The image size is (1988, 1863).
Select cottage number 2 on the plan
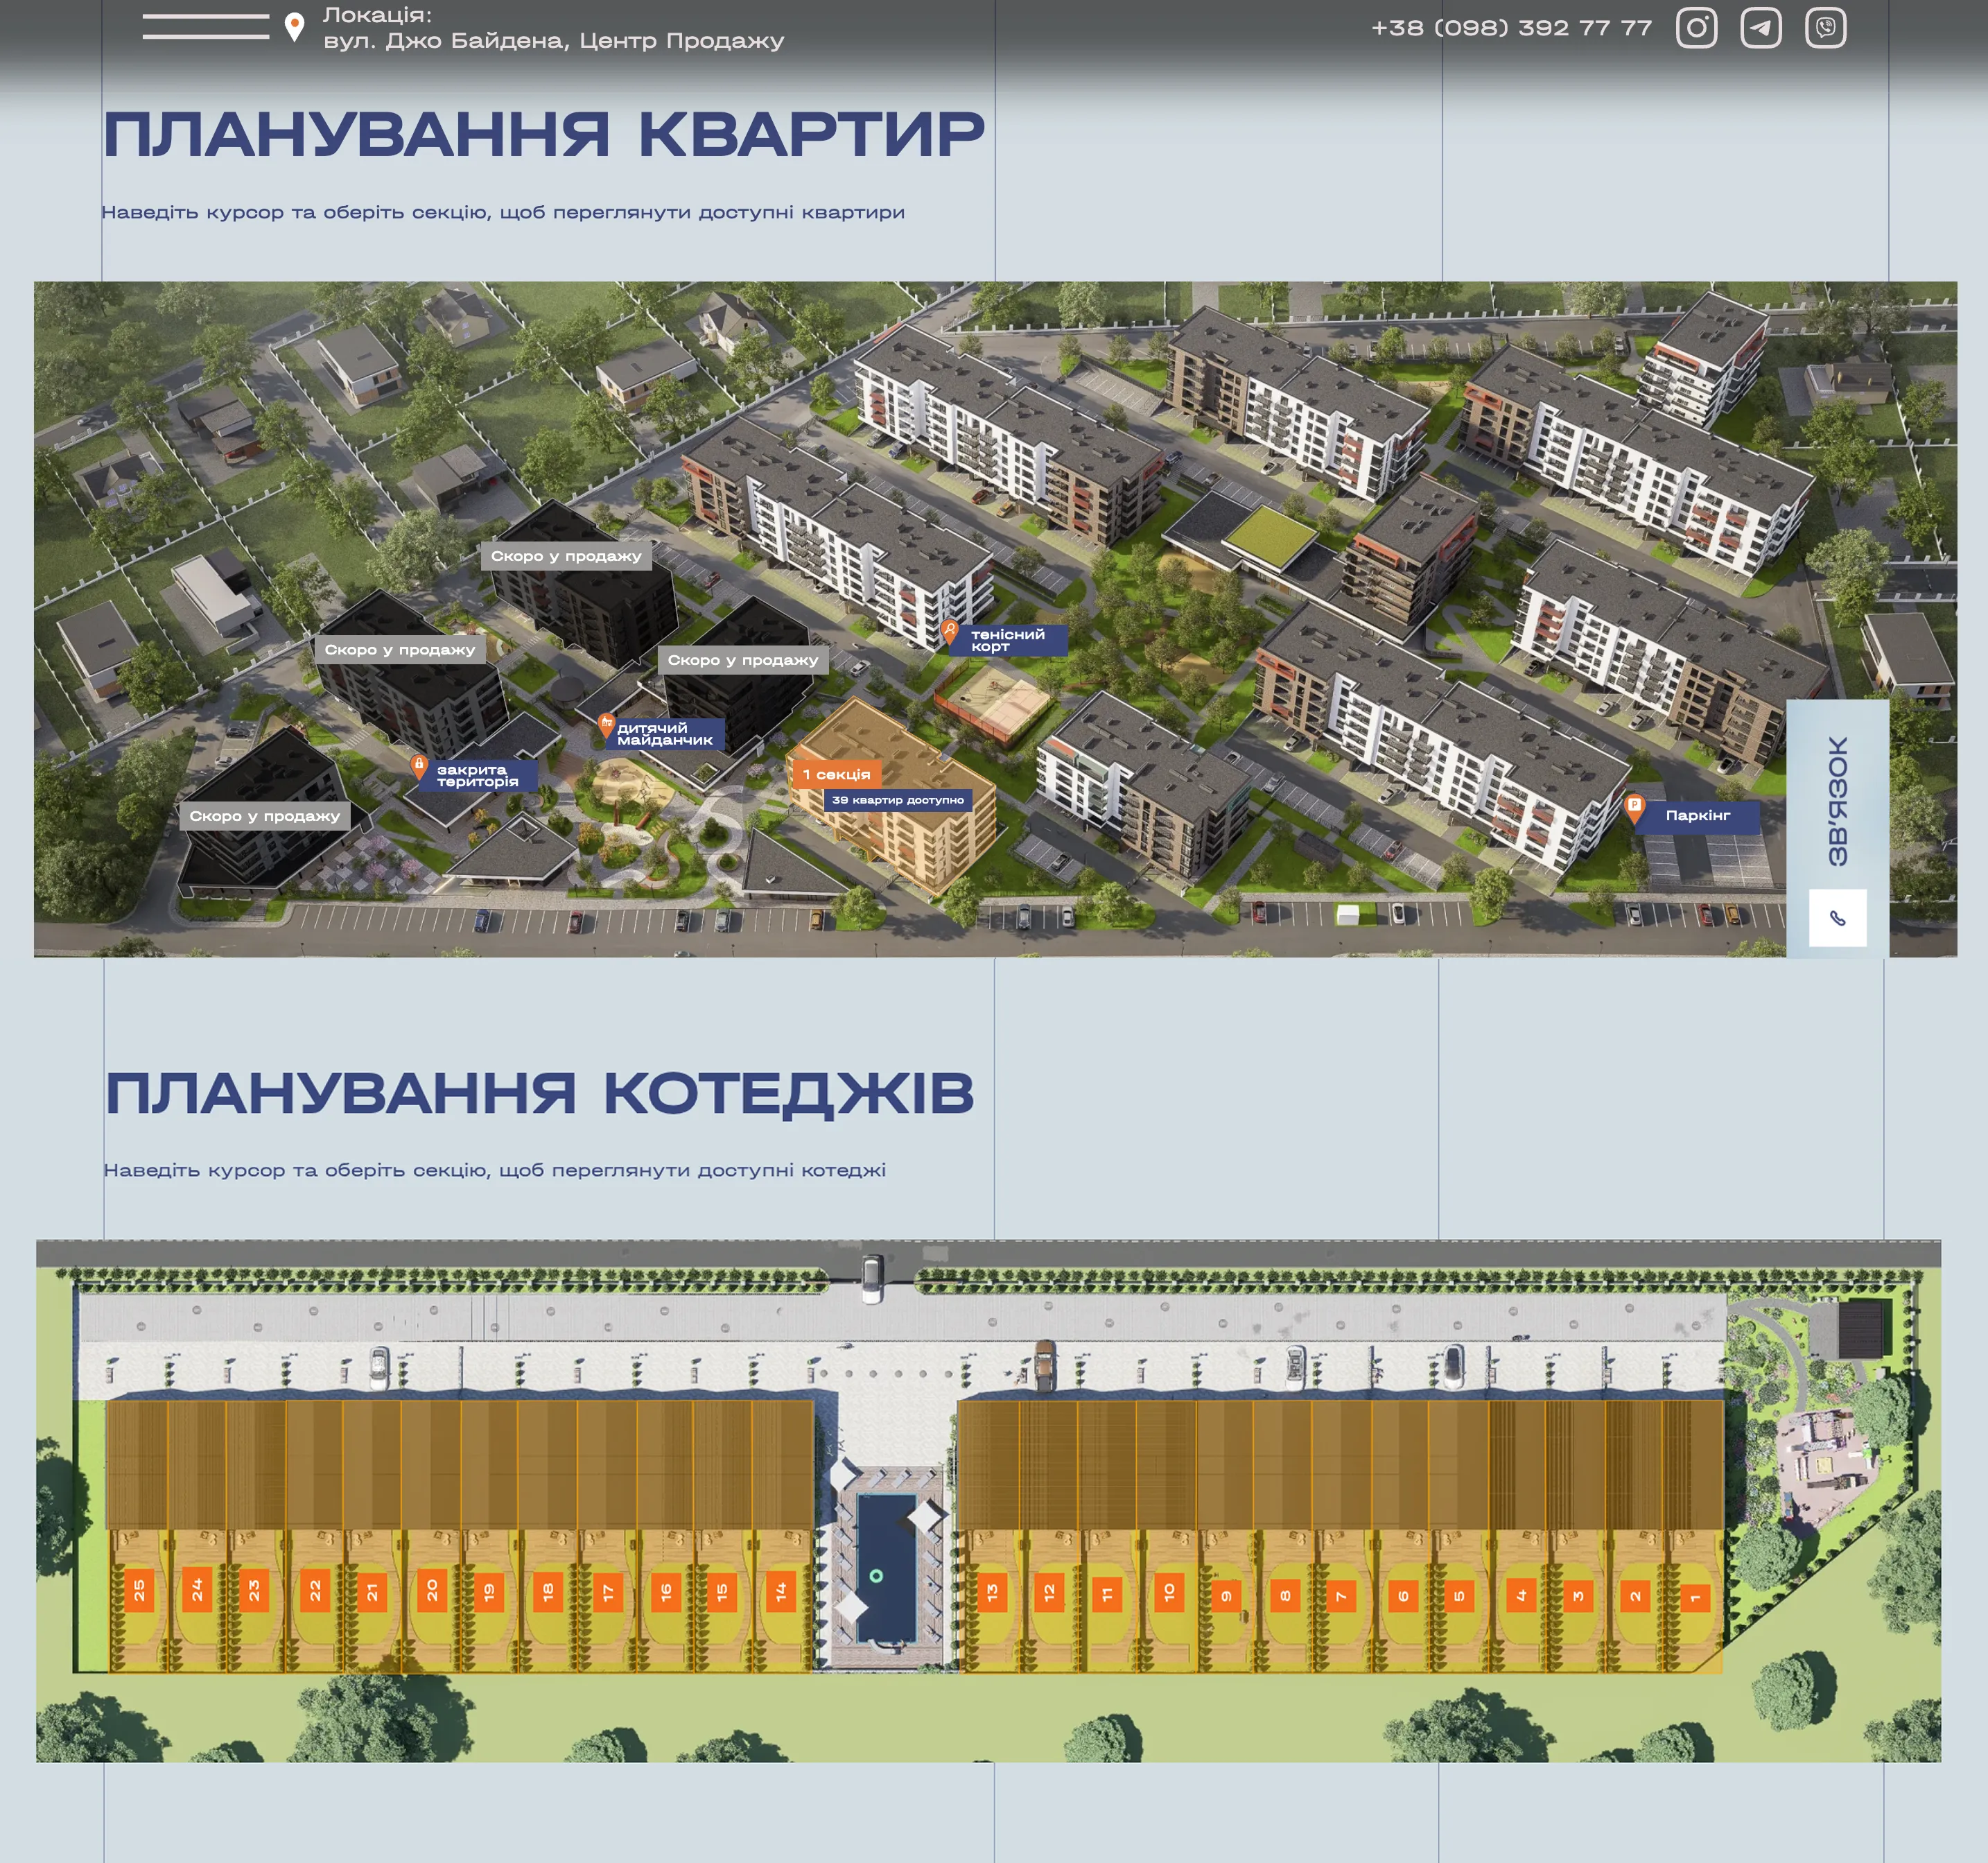[x=1635, y=1596]
